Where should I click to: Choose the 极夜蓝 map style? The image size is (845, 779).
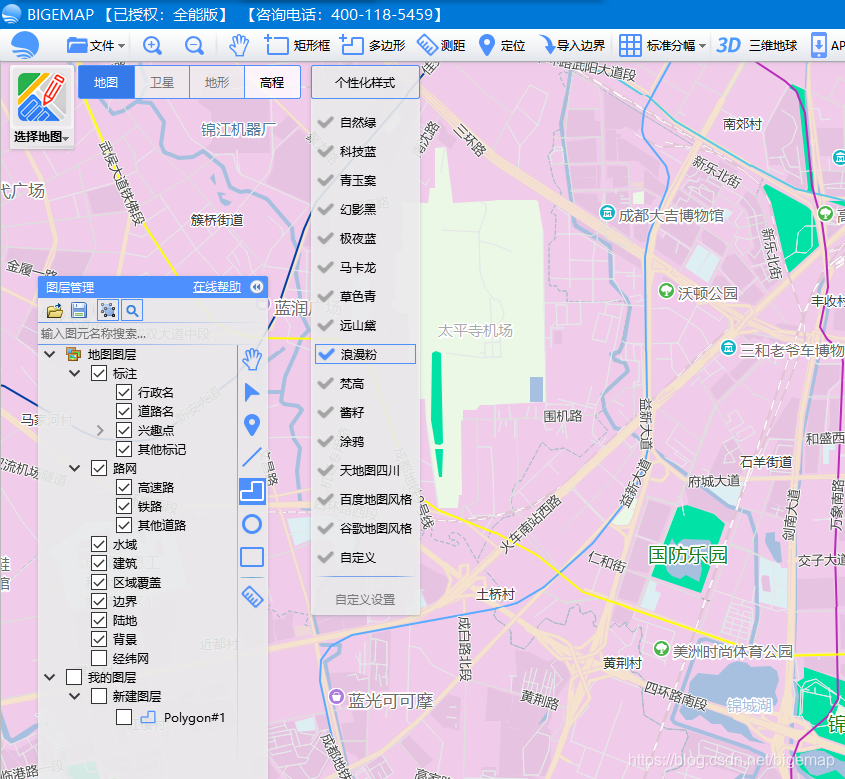pos(365,239)
